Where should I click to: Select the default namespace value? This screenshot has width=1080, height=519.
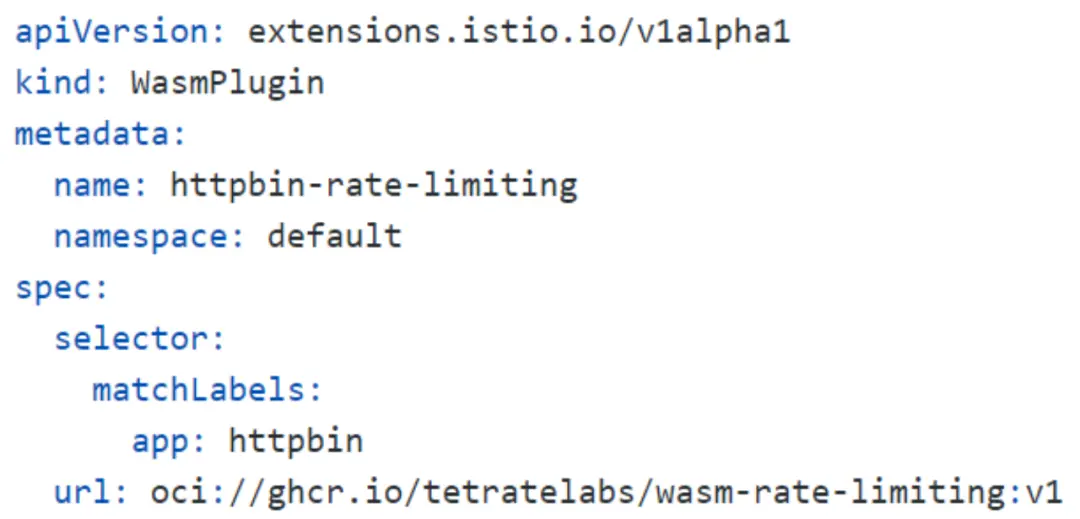click(334, 237)
